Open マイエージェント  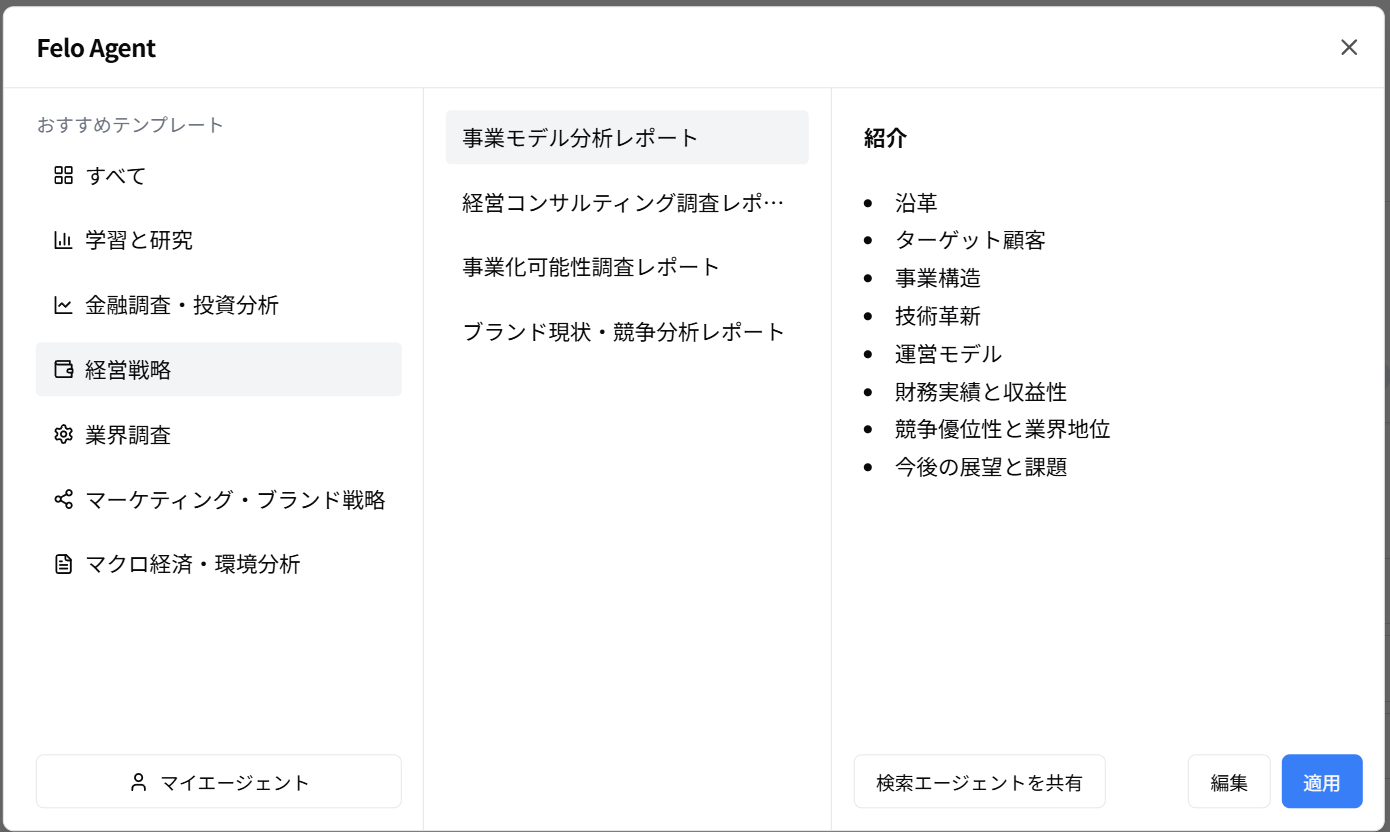219,781
